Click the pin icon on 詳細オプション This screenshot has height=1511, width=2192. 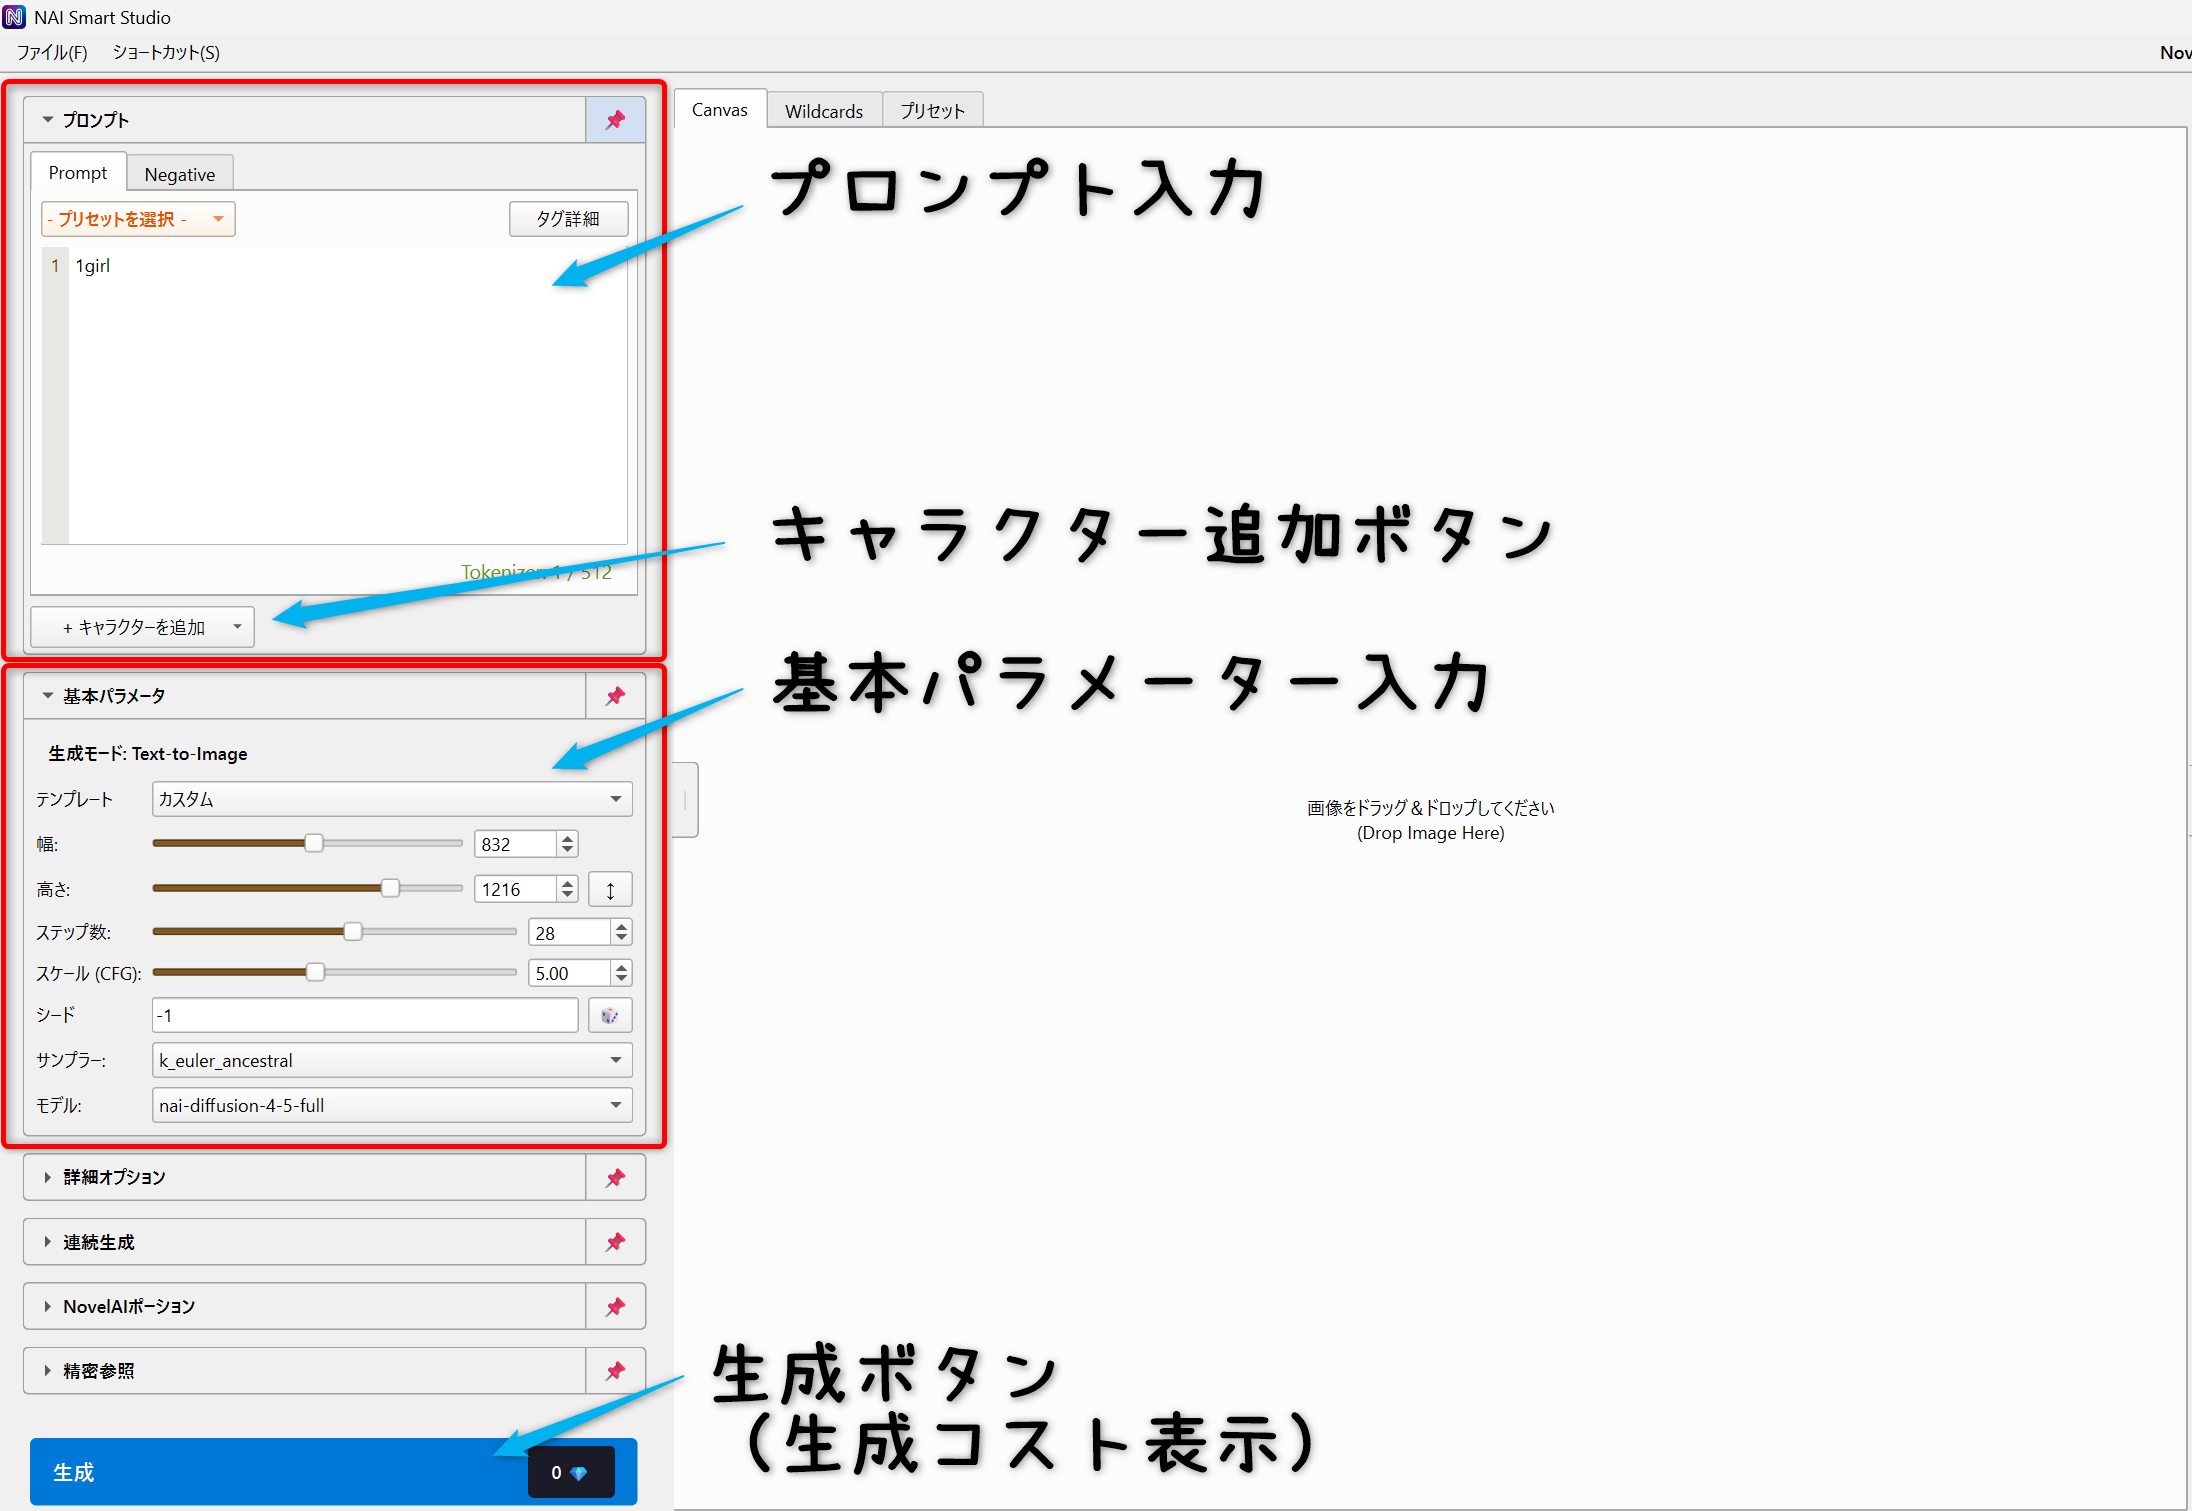pos(614,1177)
